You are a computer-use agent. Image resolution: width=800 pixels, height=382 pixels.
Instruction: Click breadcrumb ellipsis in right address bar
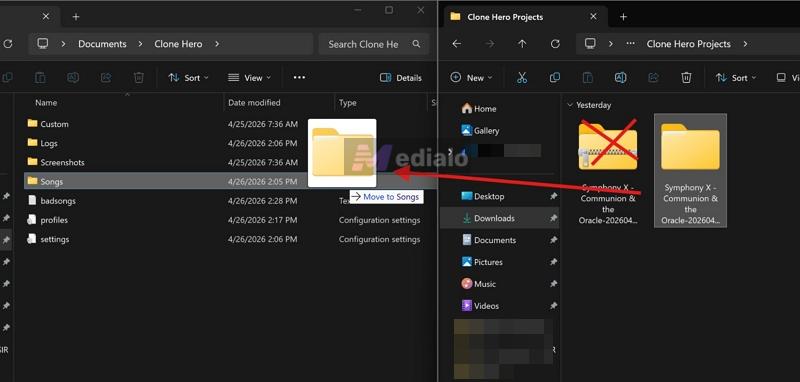pos(631,44)
